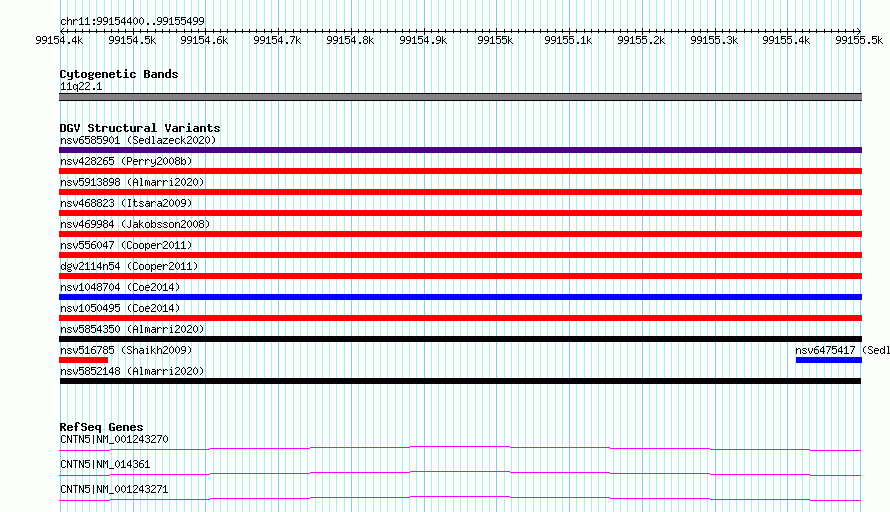Click the short blue nsv6475417 bar

click(829, 360)
